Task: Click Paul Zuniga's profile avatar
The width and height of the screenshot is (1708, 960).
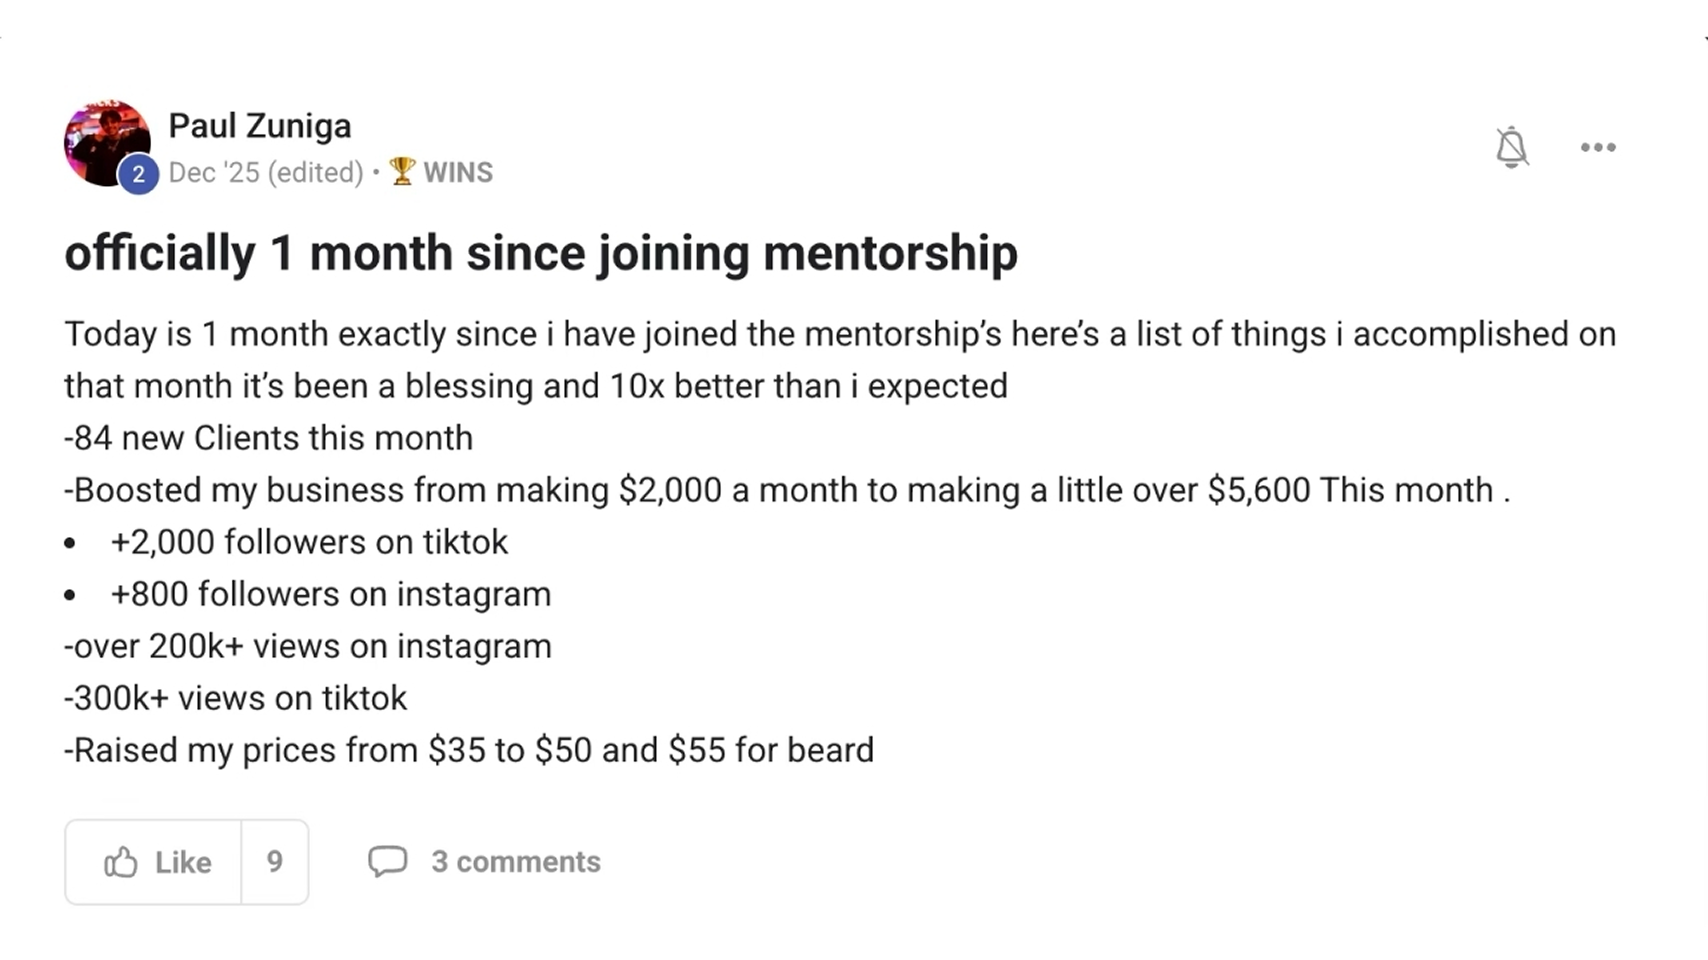Action: coord(103,138)
